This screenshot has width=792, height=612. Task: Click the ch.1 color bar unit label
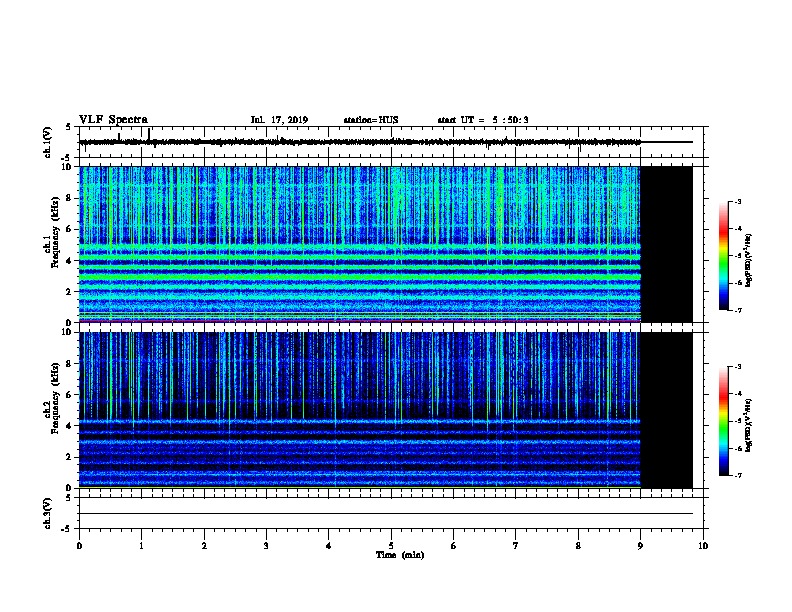tap(749, 260)
